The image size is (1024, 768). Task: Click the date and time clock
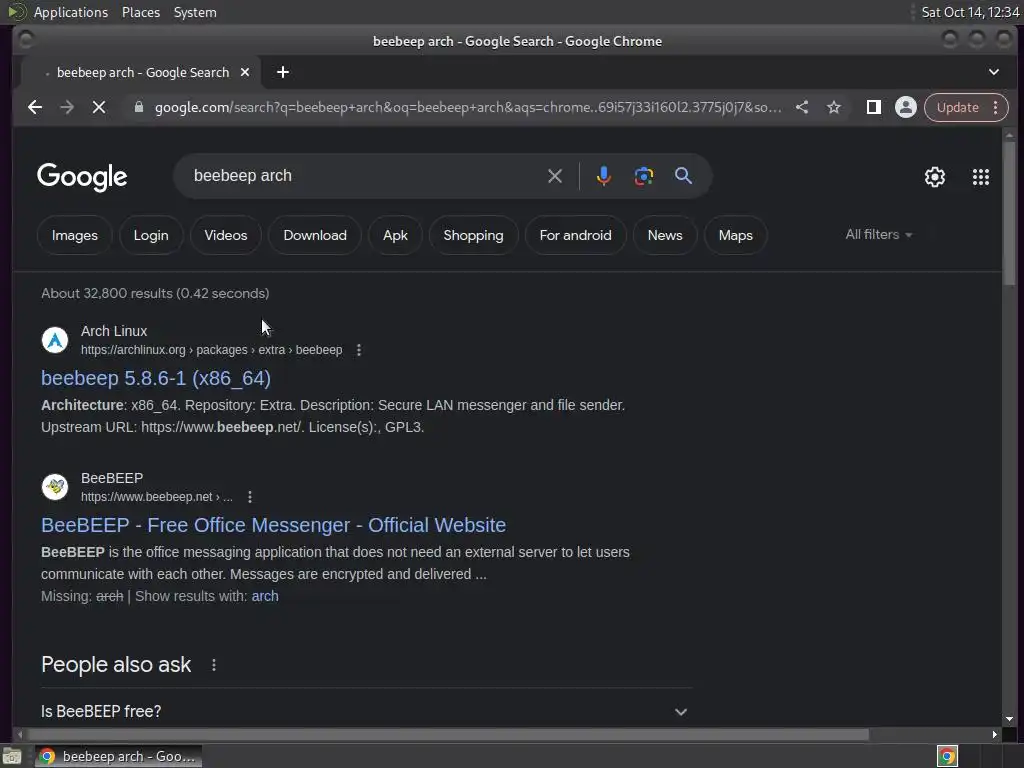pyautogui.click(x=970, y=12)
